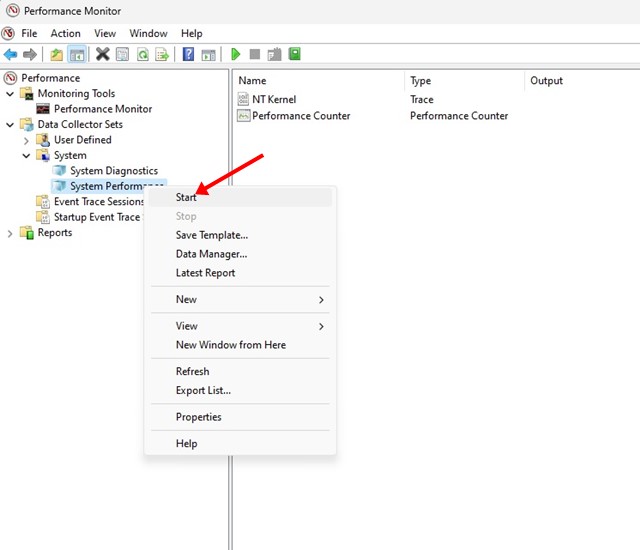This screenshot has height=550, width=640.
Task: Click the green report icon in toolbar
Action: pos(294,54)
